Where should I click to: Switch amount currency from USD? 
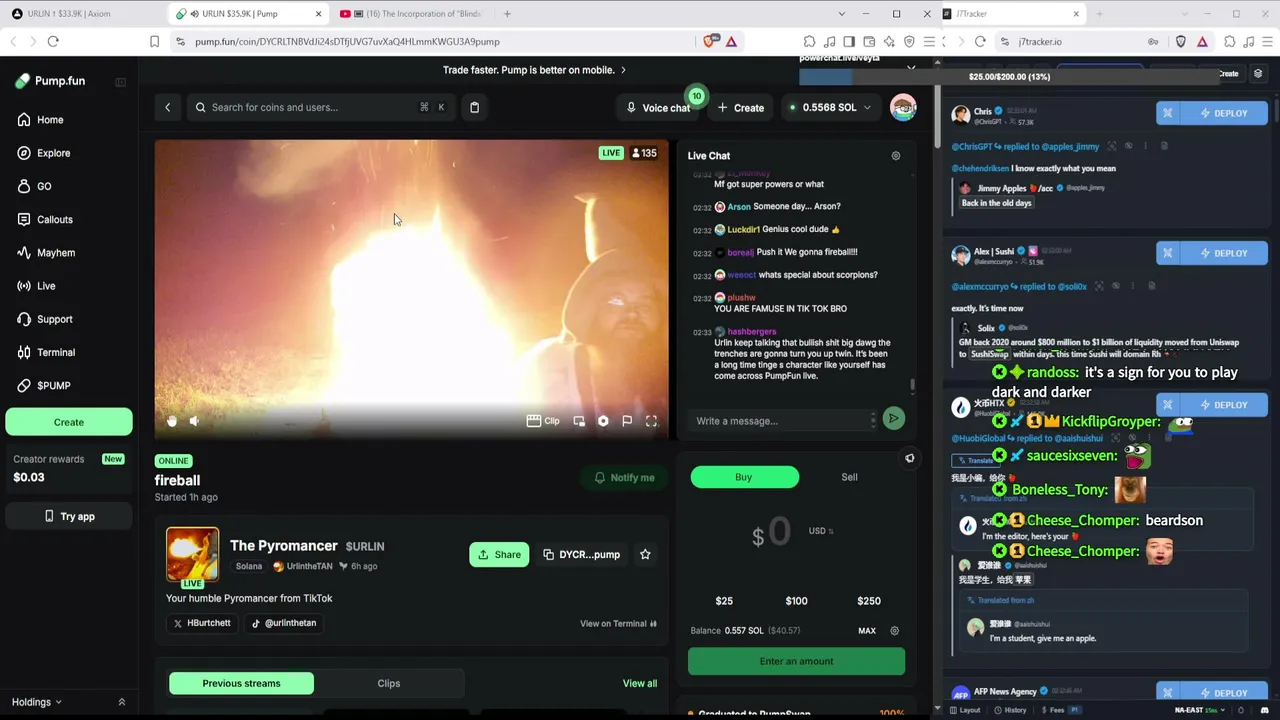[x=821, y=531]
